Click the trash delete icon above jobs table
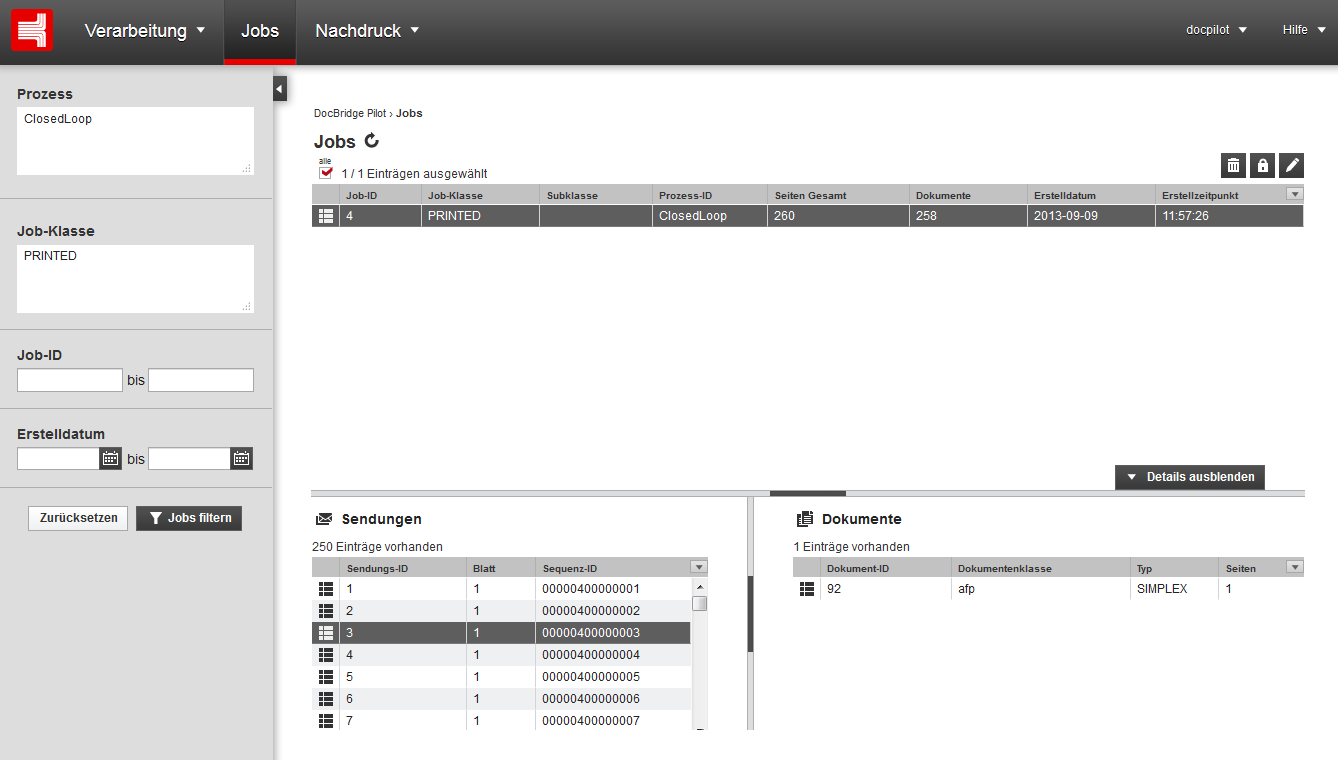1338x760 pixels. (x=1233, y=166)
